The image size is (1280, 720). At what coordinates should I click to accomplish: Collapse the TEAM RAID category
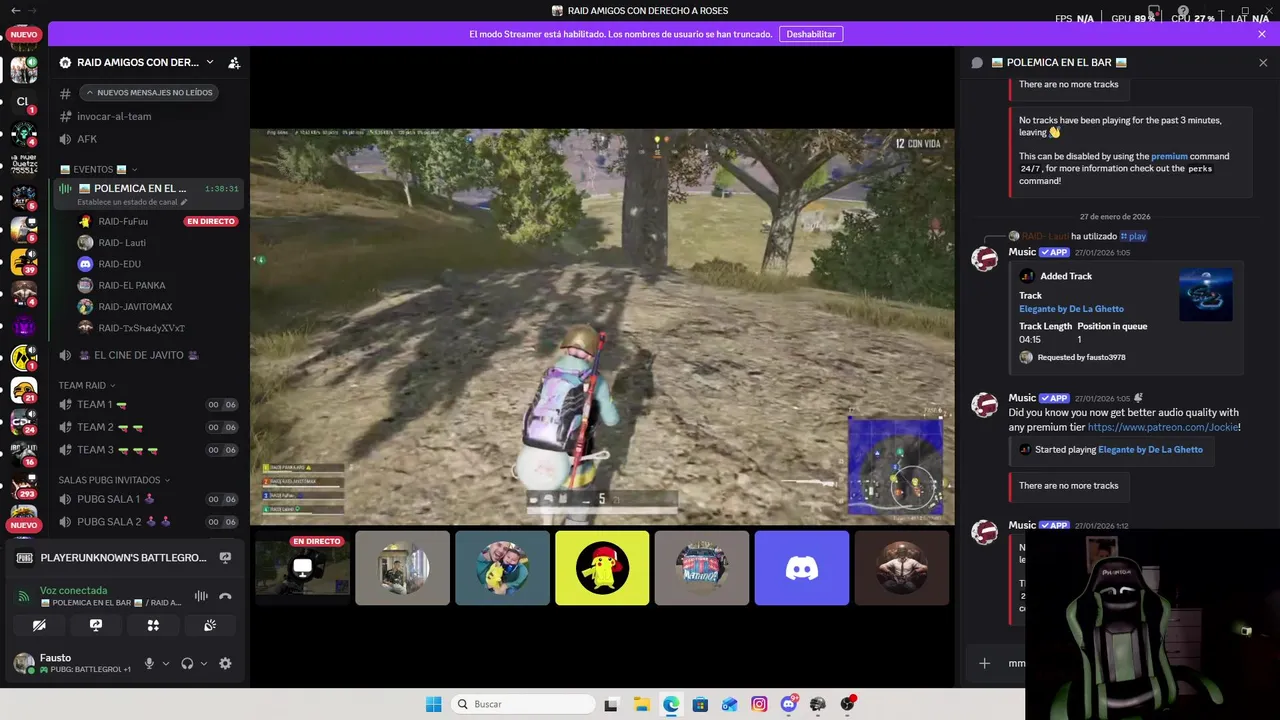coord(86,385)
